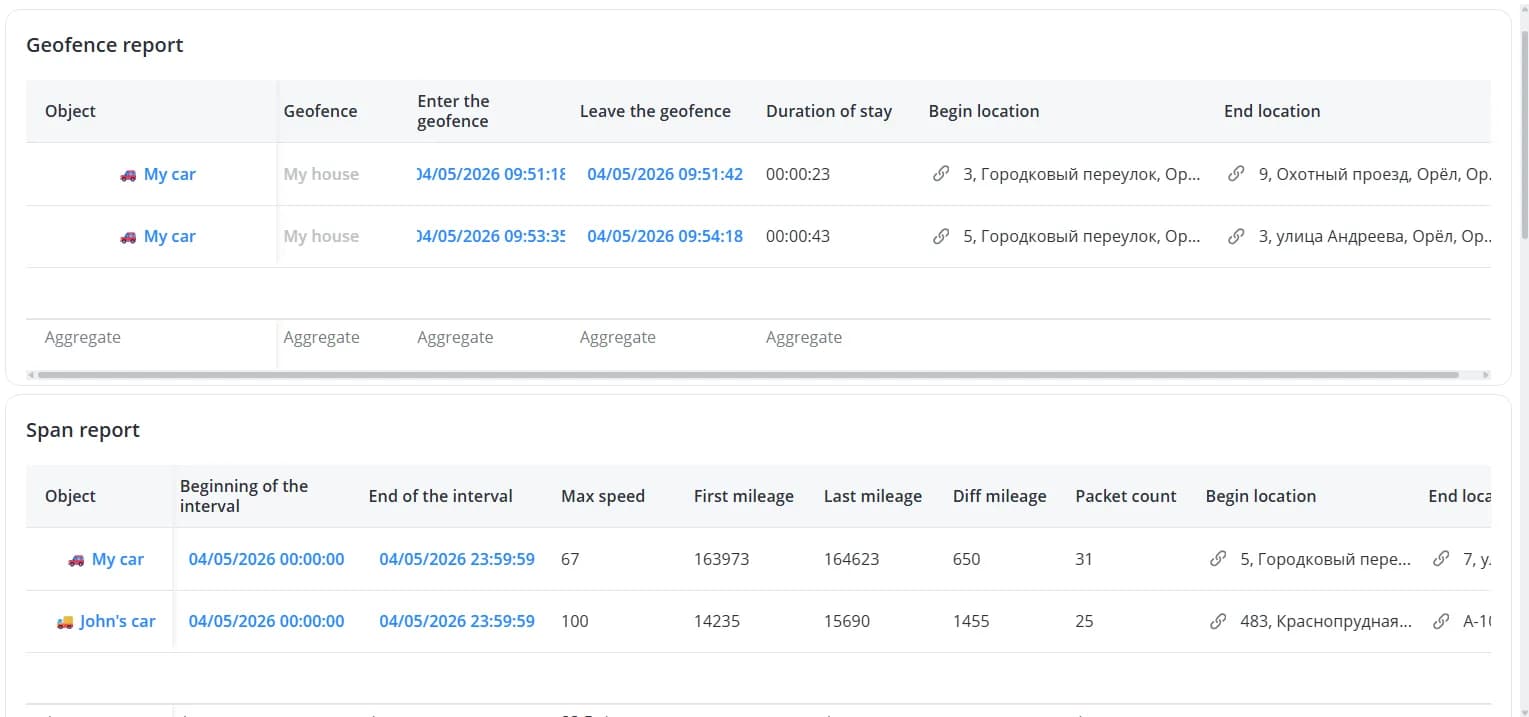Click car icon in 09:53:35 geofence row
Viewport: 1529px width, 717px height.
coord(128,237)
